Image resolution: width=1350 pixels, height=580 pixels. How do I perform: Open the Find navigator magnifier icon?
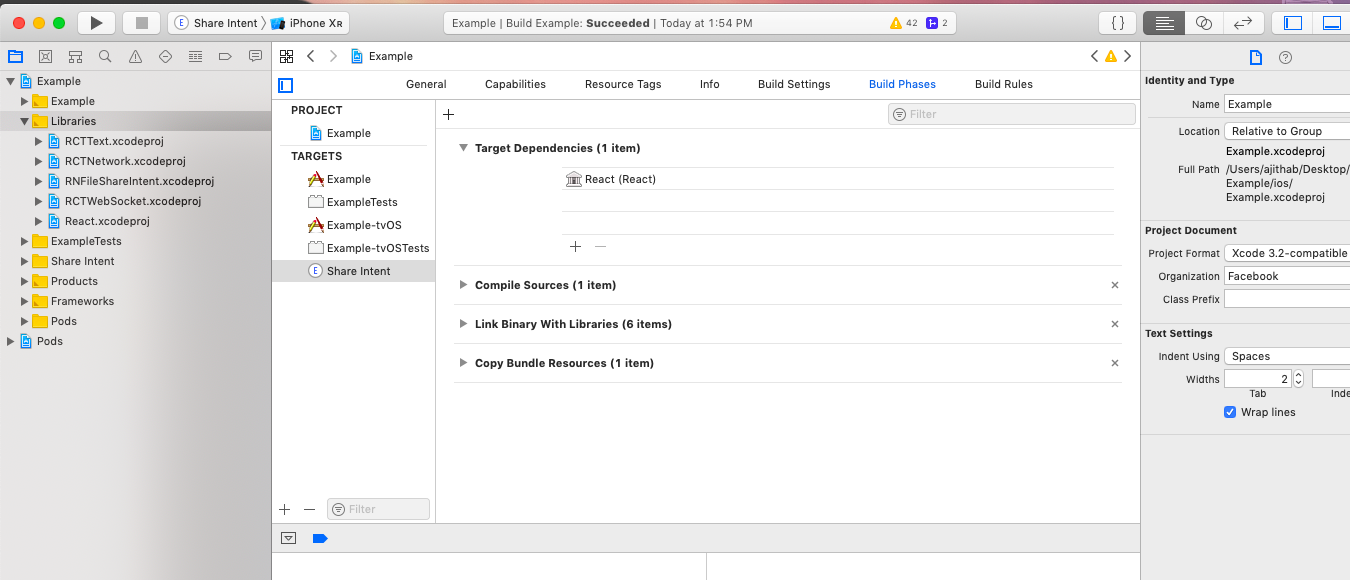(105, 57)
